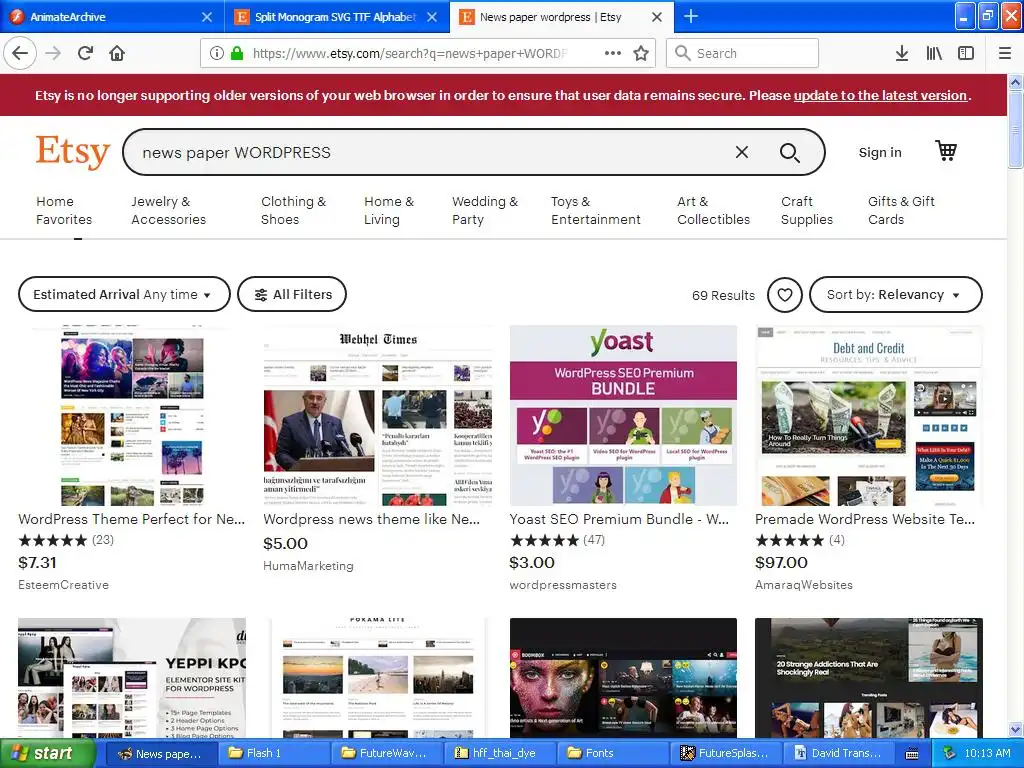Screen dimensions: 1024x768
Task: Open Home Favorites category
Action: [64, 210]
